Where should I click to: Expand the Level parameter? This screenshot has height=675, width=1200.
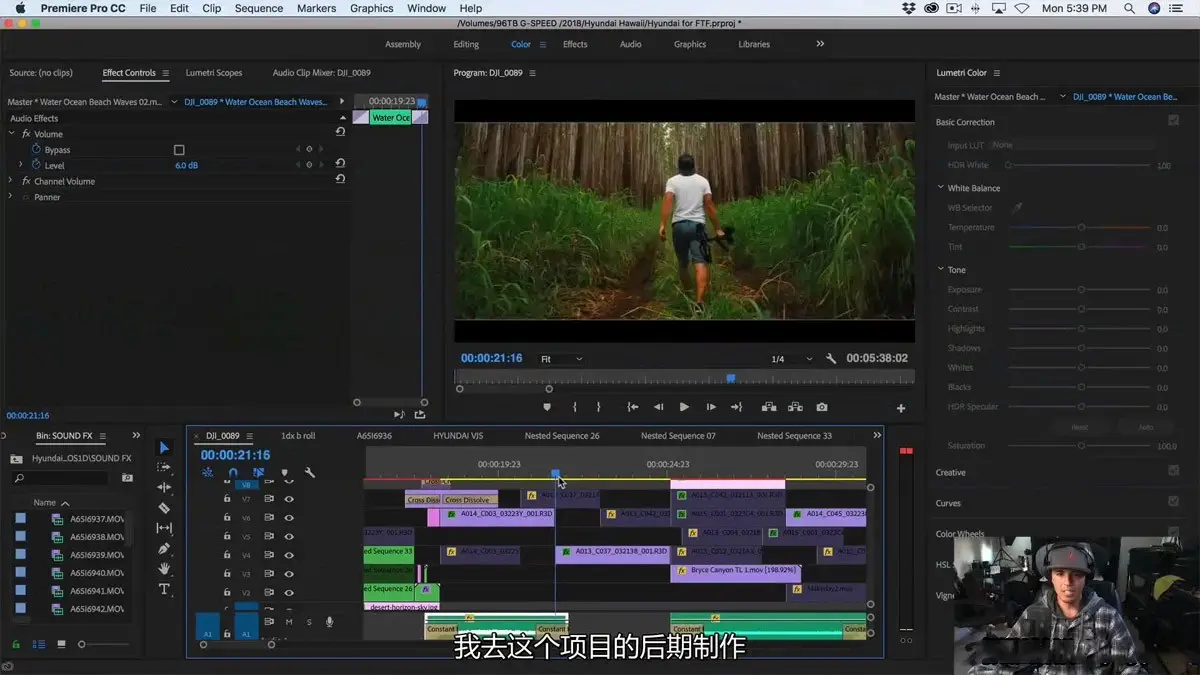(x=21, y=165)
